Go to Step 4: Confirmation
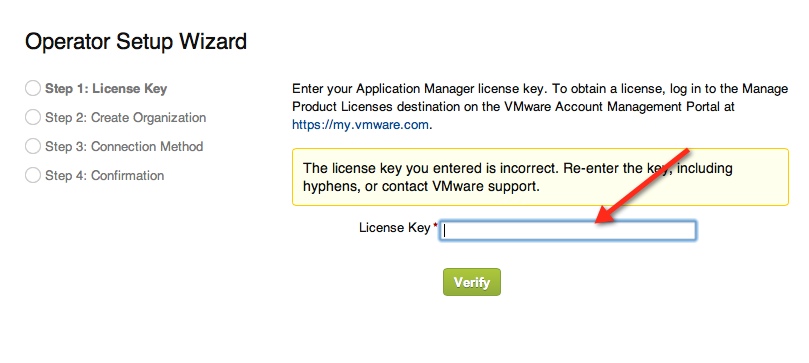Image resolution: width=809 pixels, height=363 pixels. pyautogui.click(x=104, y=175)
